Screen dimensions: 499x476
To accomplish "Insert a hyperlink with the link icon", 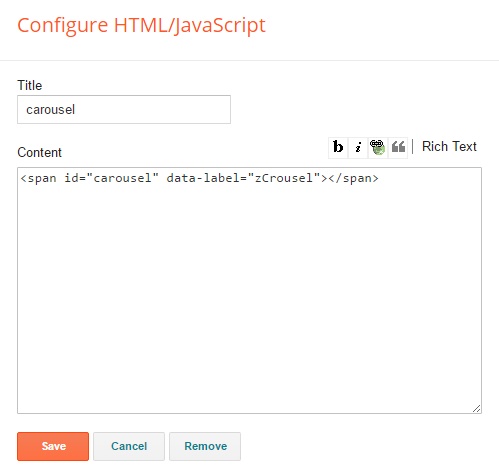I will (378, 147).
